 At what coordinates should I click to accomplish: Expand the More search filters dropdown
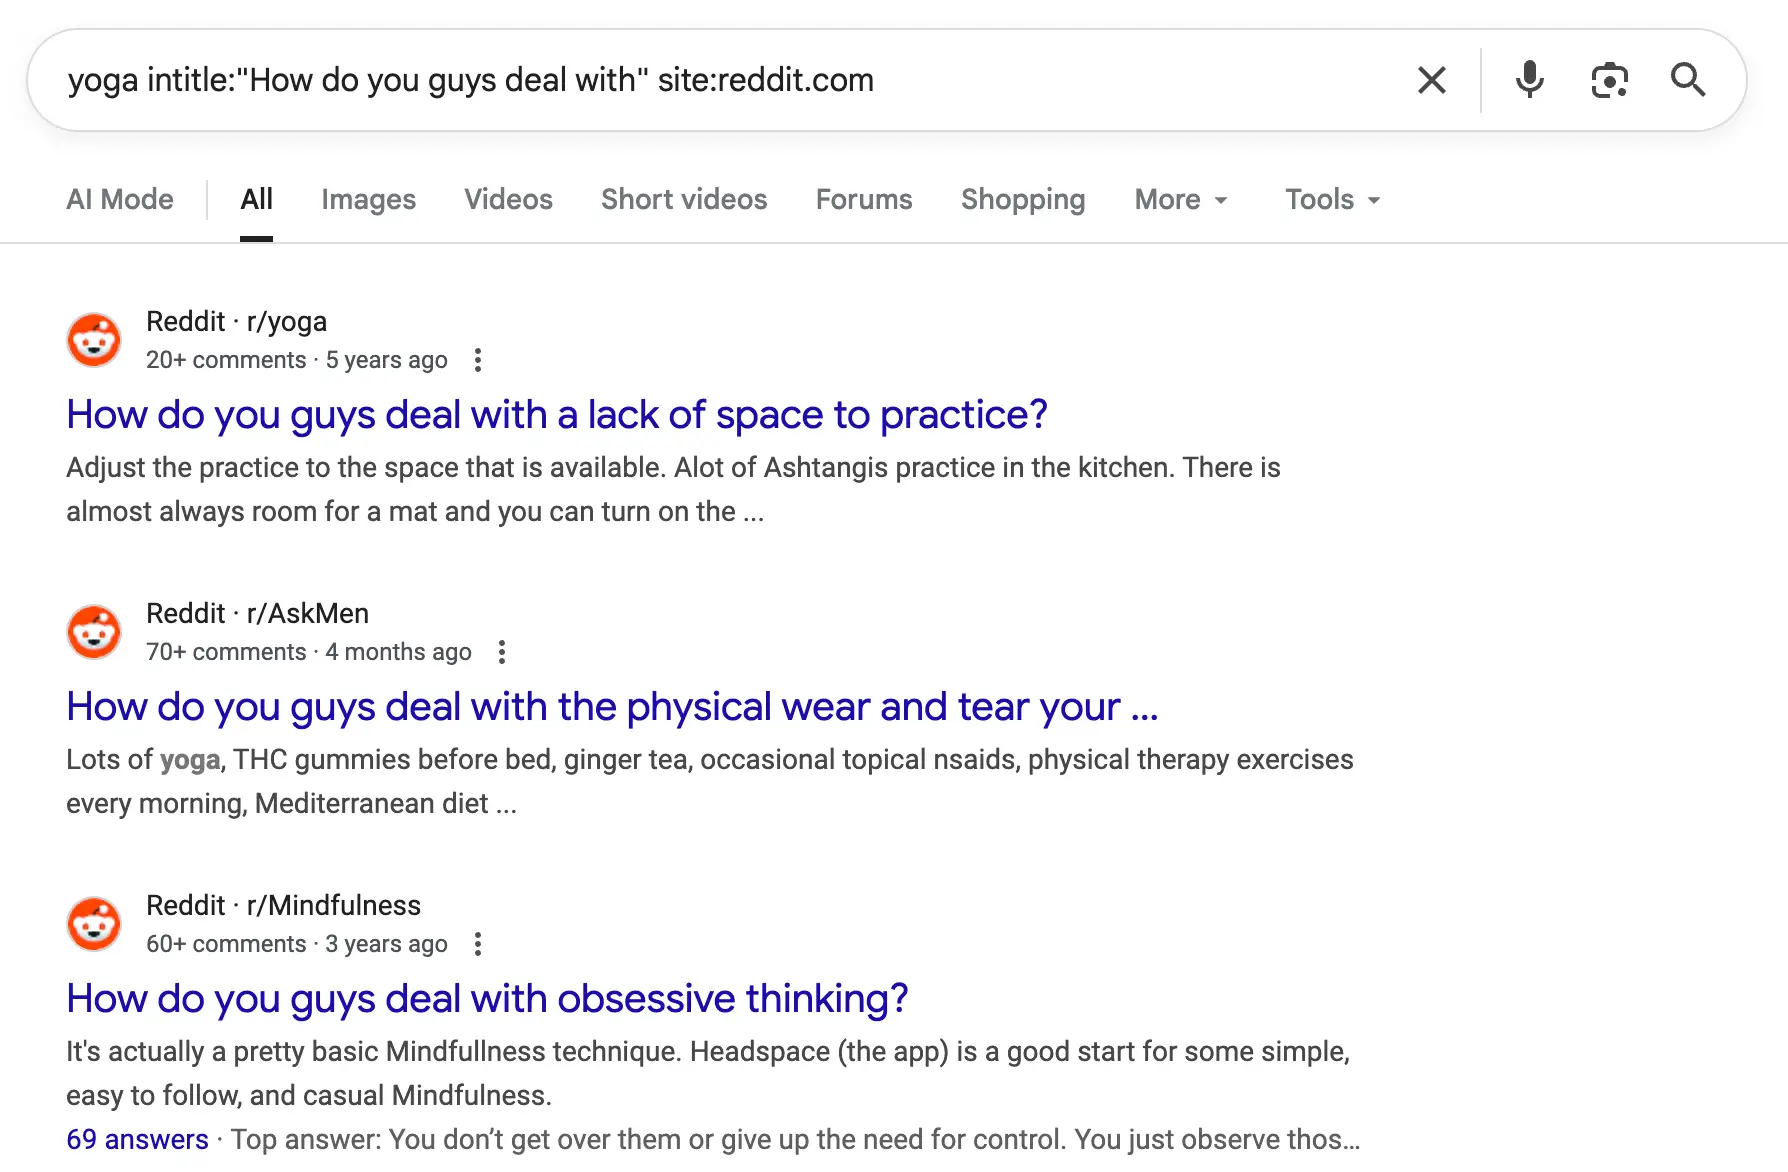[1180, 200]
